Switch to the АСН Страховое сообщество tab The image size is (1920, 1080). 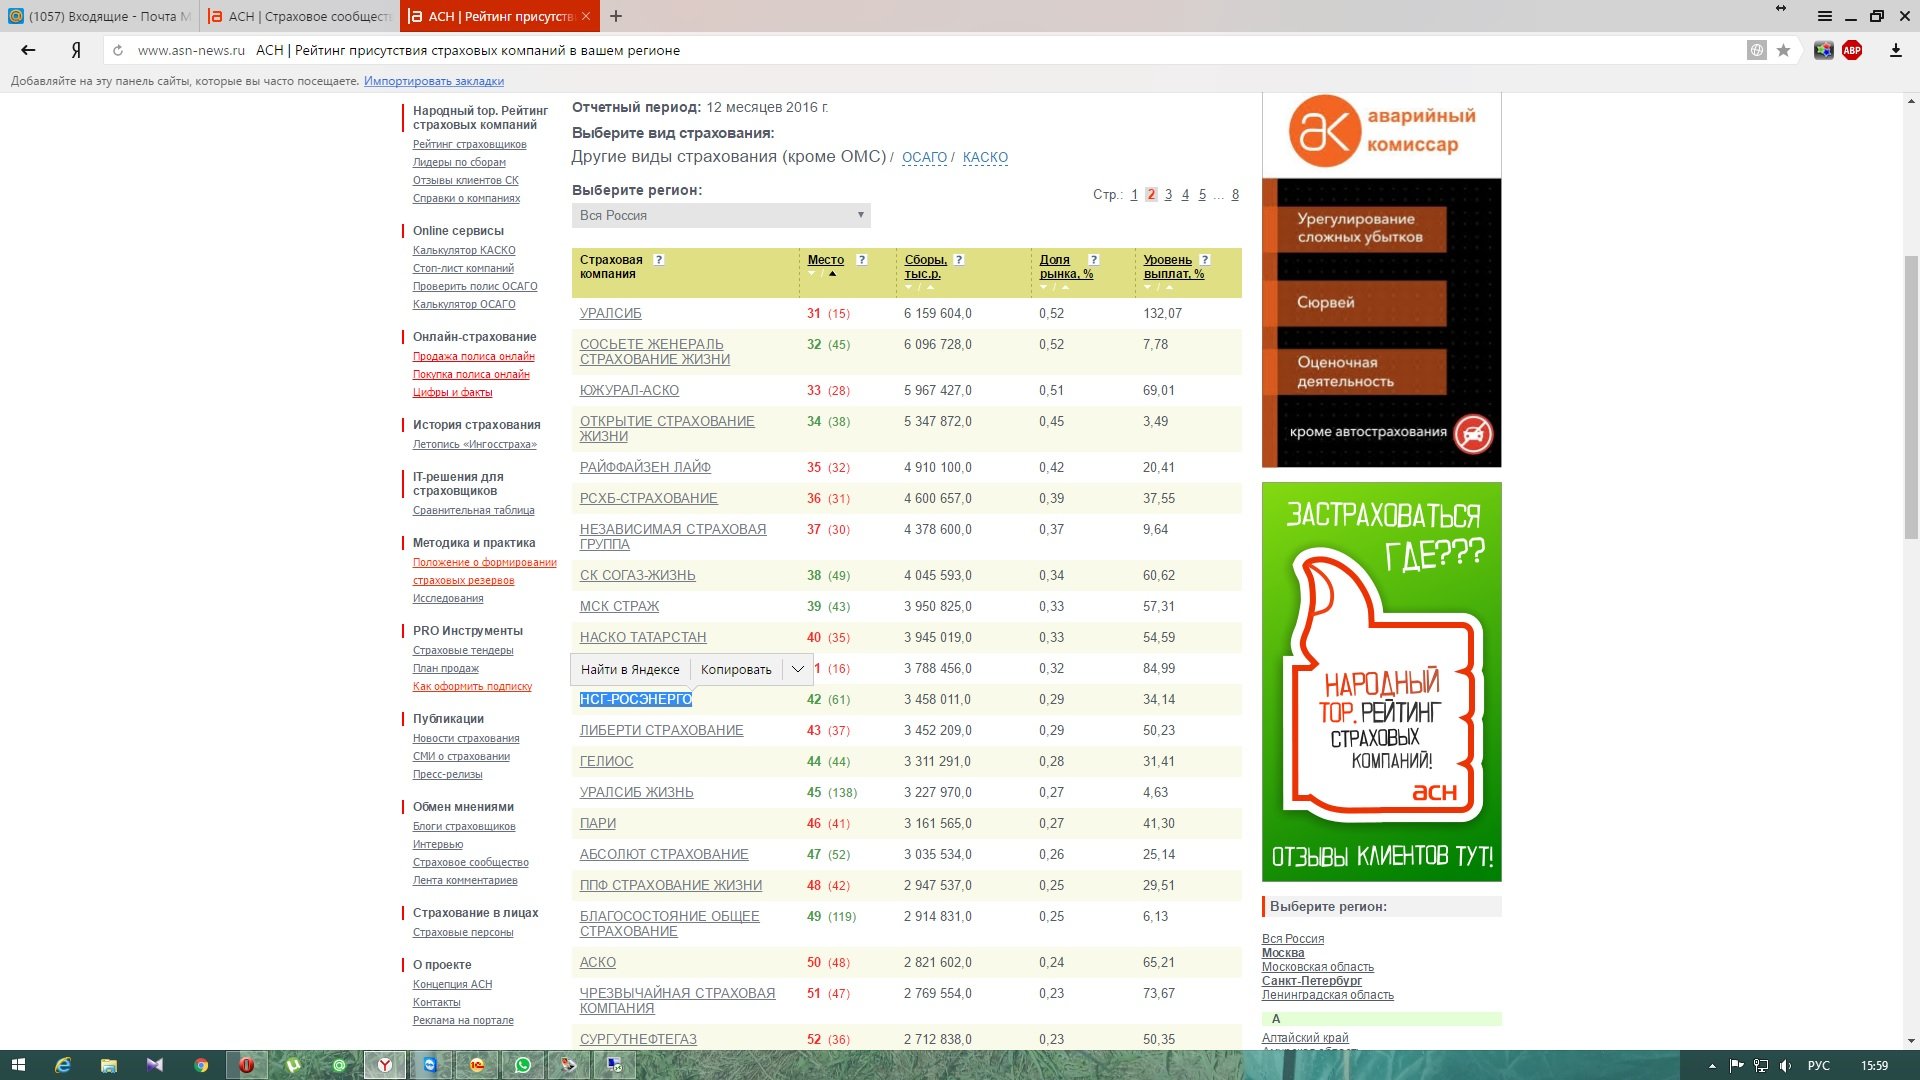click(300, 16)
